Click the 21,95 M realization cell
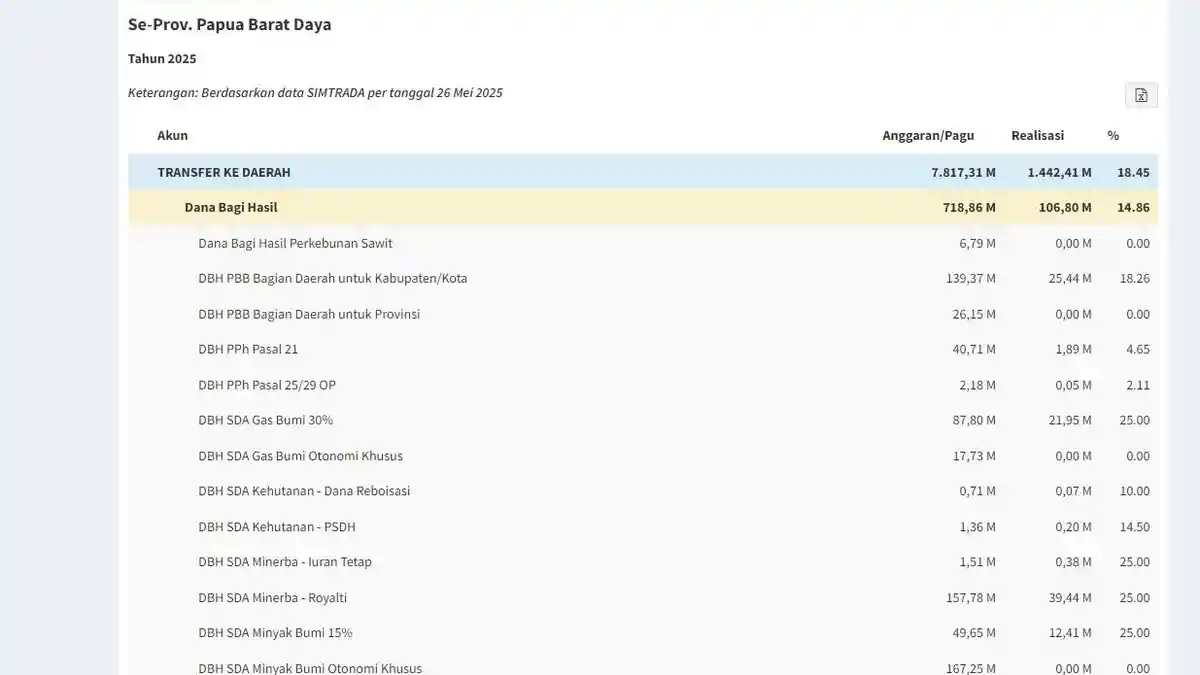Viewport: 1200px width, 675px height. coord(1070,420)
